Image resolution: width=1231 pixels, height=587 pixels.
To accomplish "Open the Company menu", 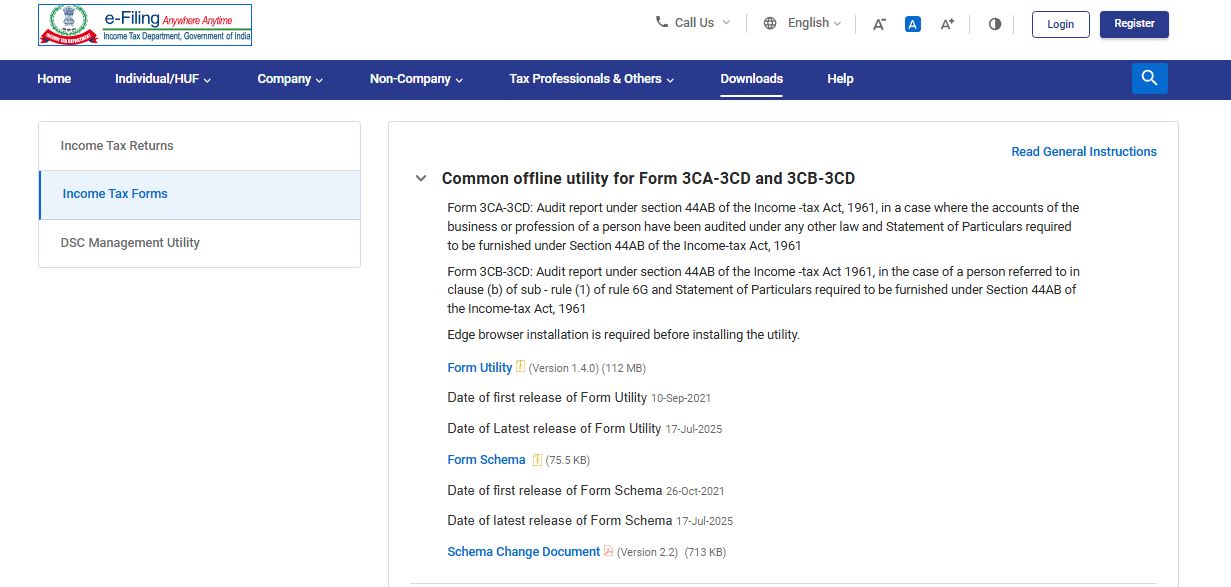I will (x=290, y=79).
